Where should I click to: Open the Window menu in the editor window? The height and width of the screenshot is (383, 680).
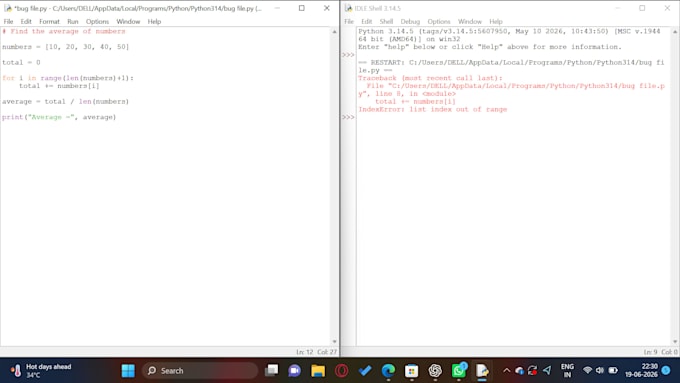[128, 21]
